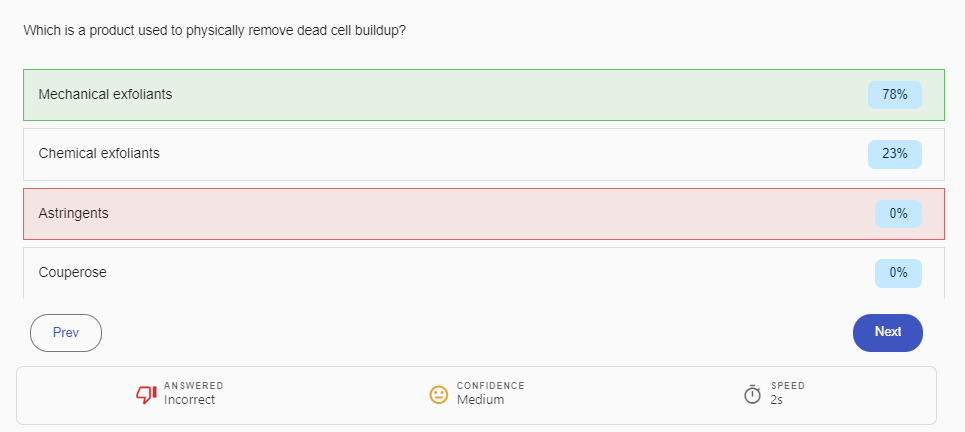Click the 23% response badge

894,154
